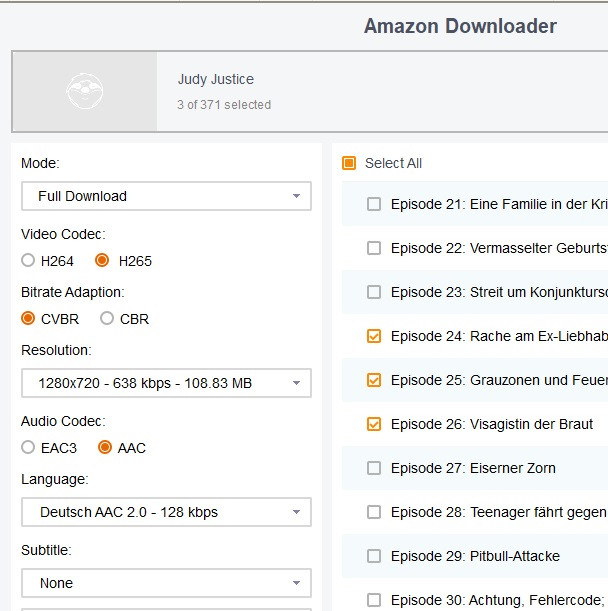The height and width of the screenshot is (611, 608).
Task: Choose CVBR bitrate adaption
Action: (28, 319)
